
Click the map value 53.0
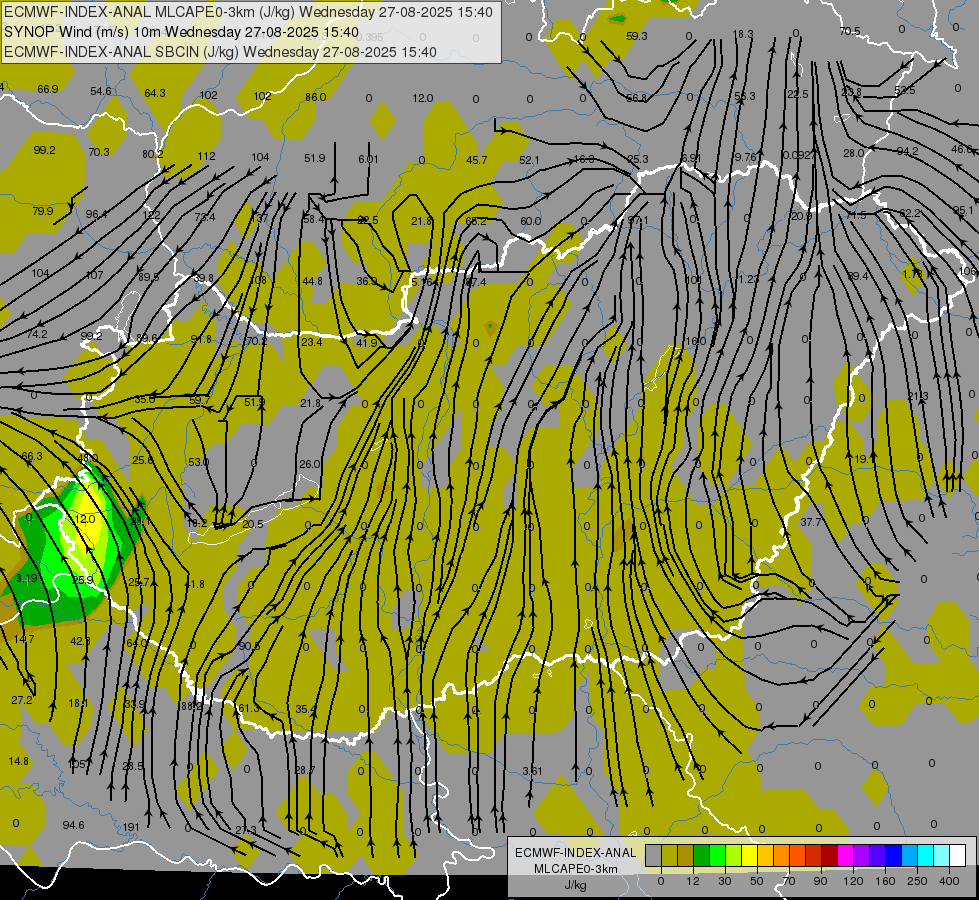point(199,462)
